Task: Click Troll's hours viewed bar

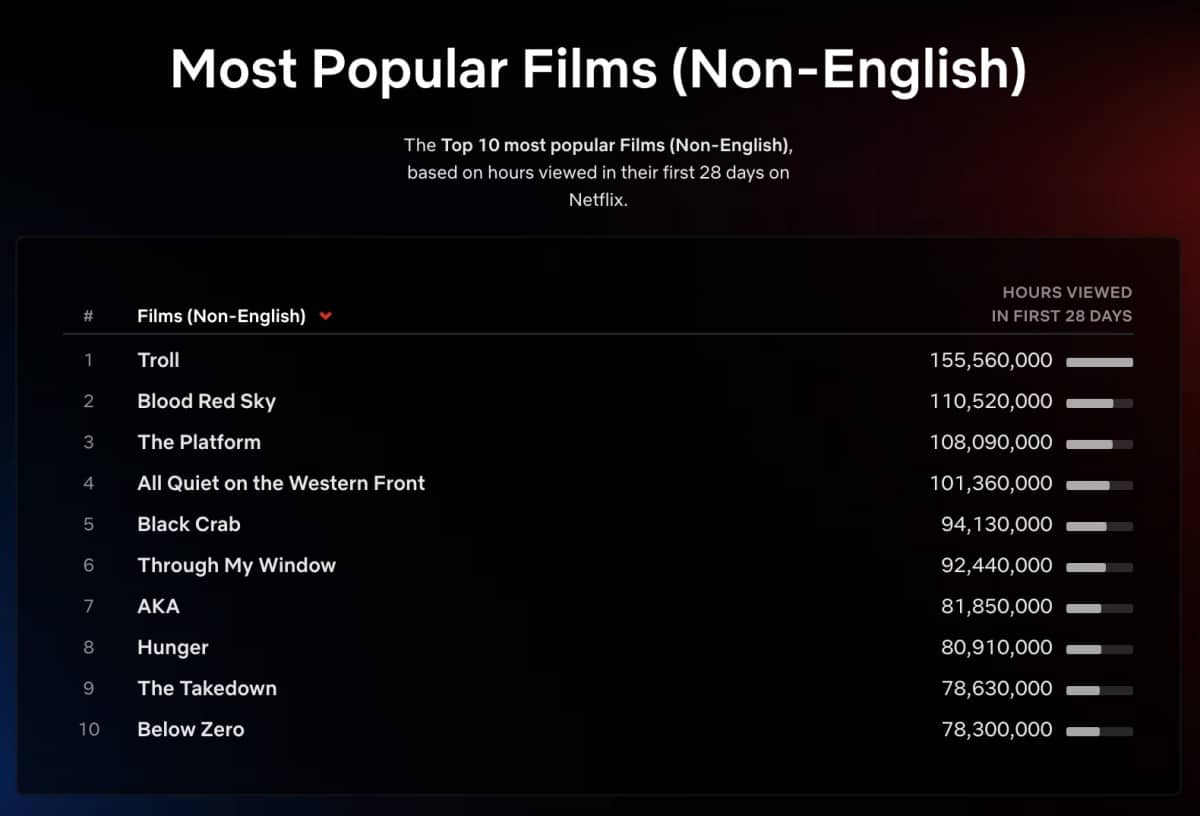Action: point(1099,362)
